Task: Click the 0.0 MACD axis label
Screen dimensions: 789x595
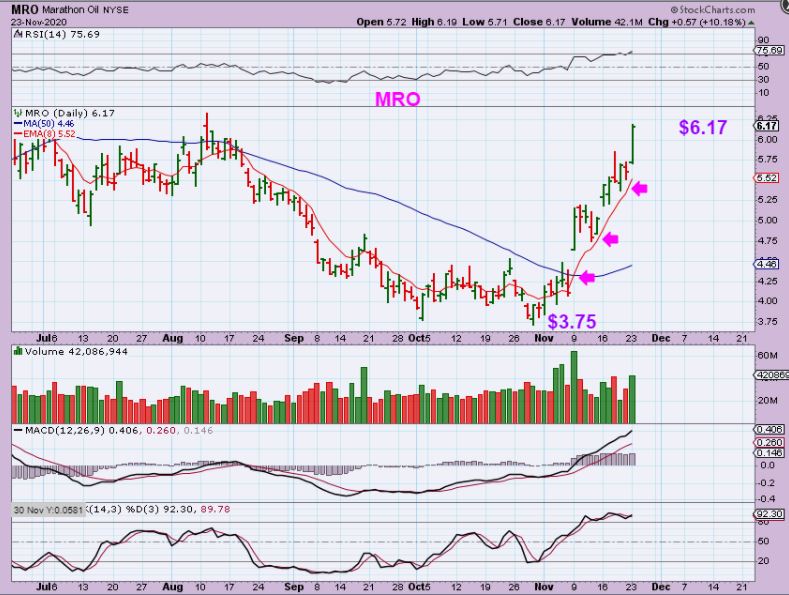Action: [x=767, y=465]
